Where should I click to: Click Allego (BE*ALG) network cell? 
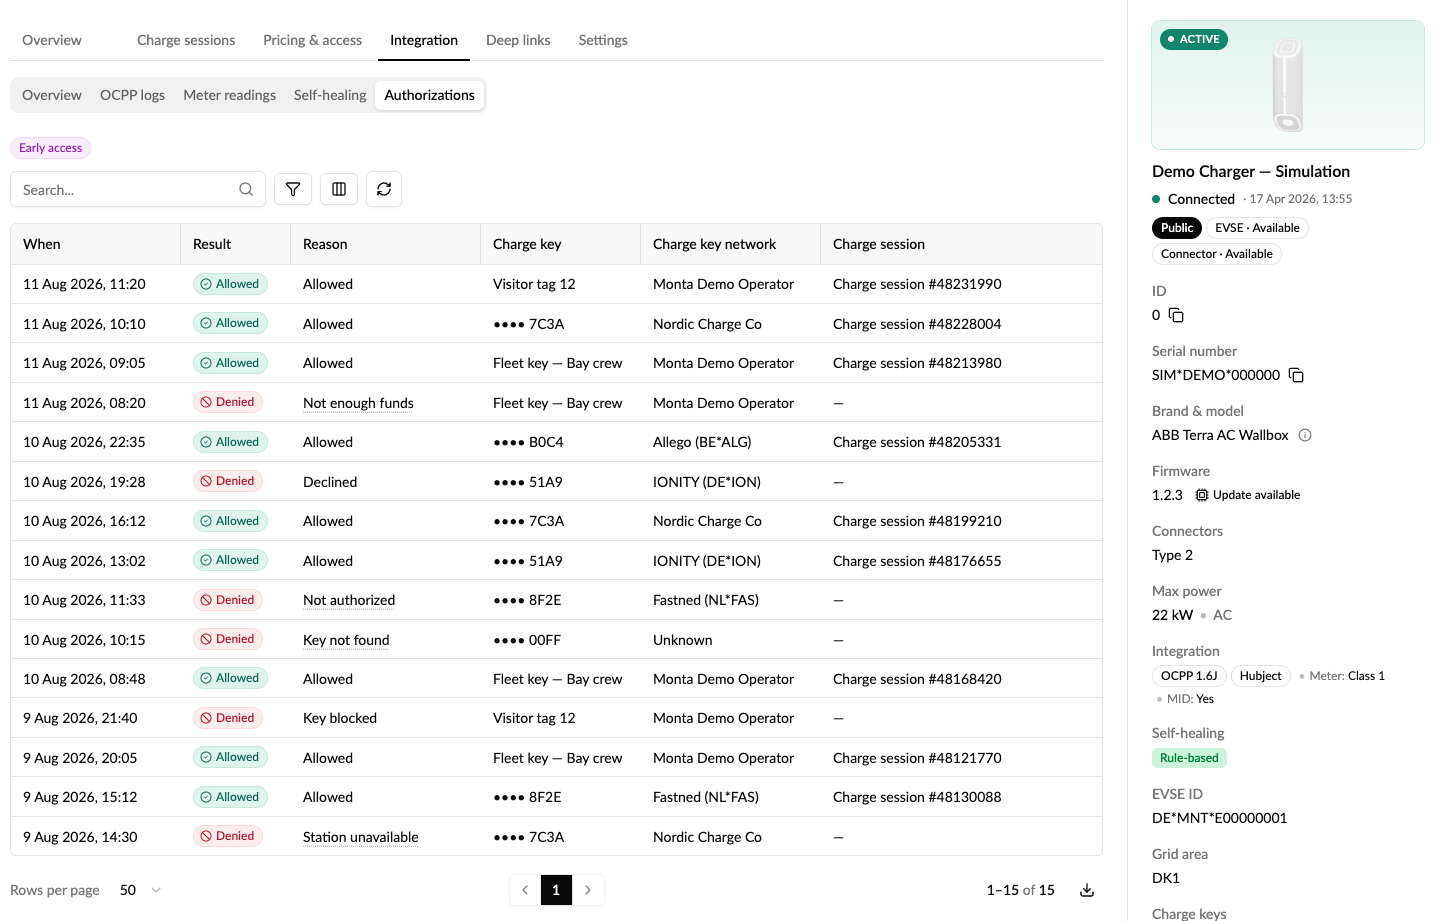coord(702,442)
